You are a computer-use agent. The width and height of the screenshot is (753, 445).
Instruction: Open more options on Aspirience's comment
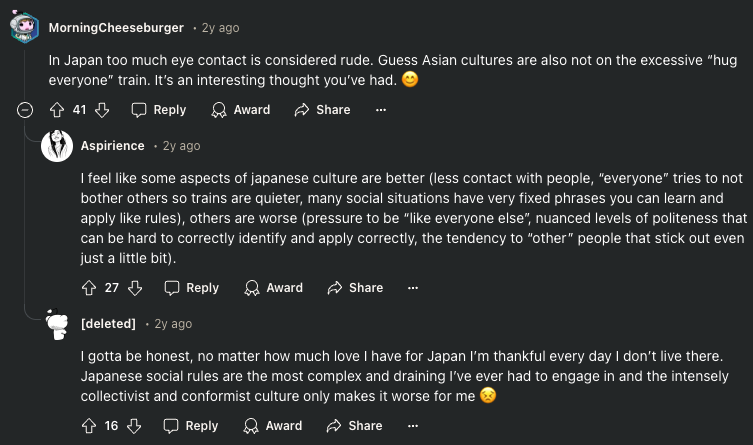coord(412,288)
